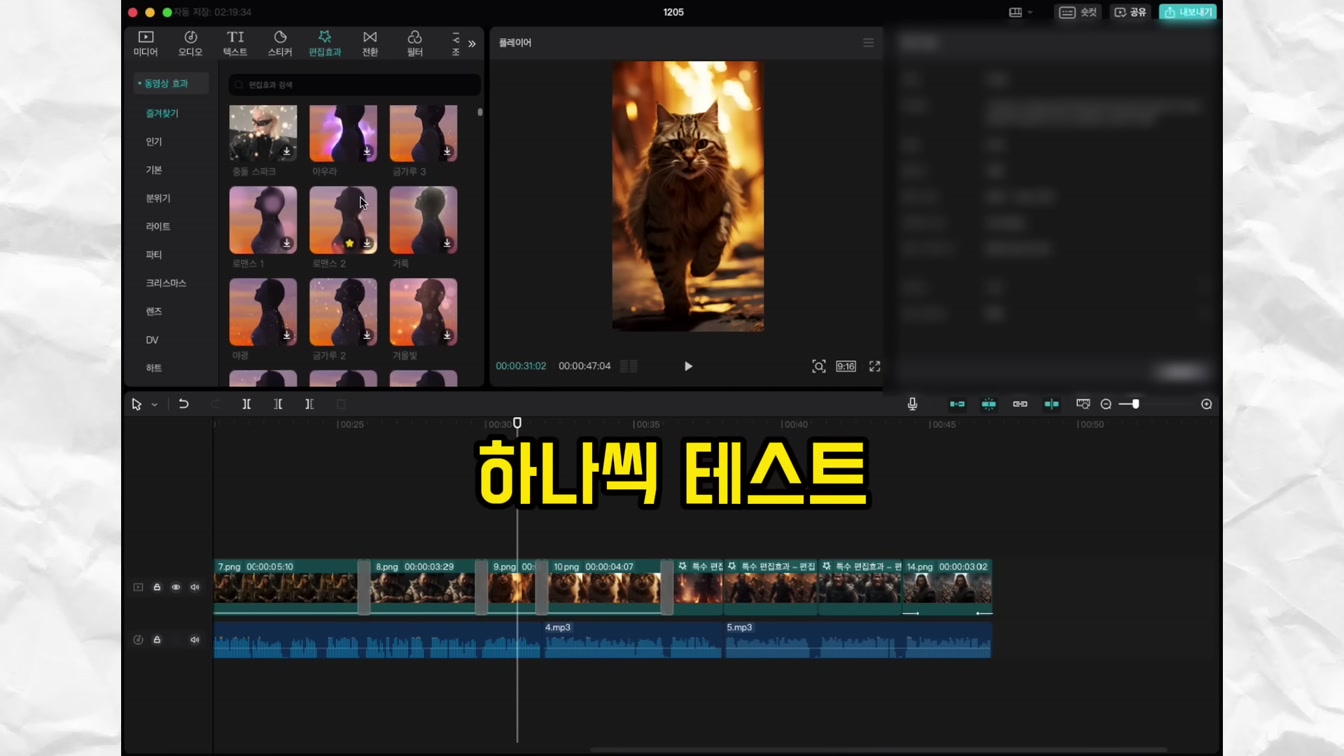Expand more tabs with double-chevron arrow
This screenshot has width=1344, height=756.
(x=472, y=44)
